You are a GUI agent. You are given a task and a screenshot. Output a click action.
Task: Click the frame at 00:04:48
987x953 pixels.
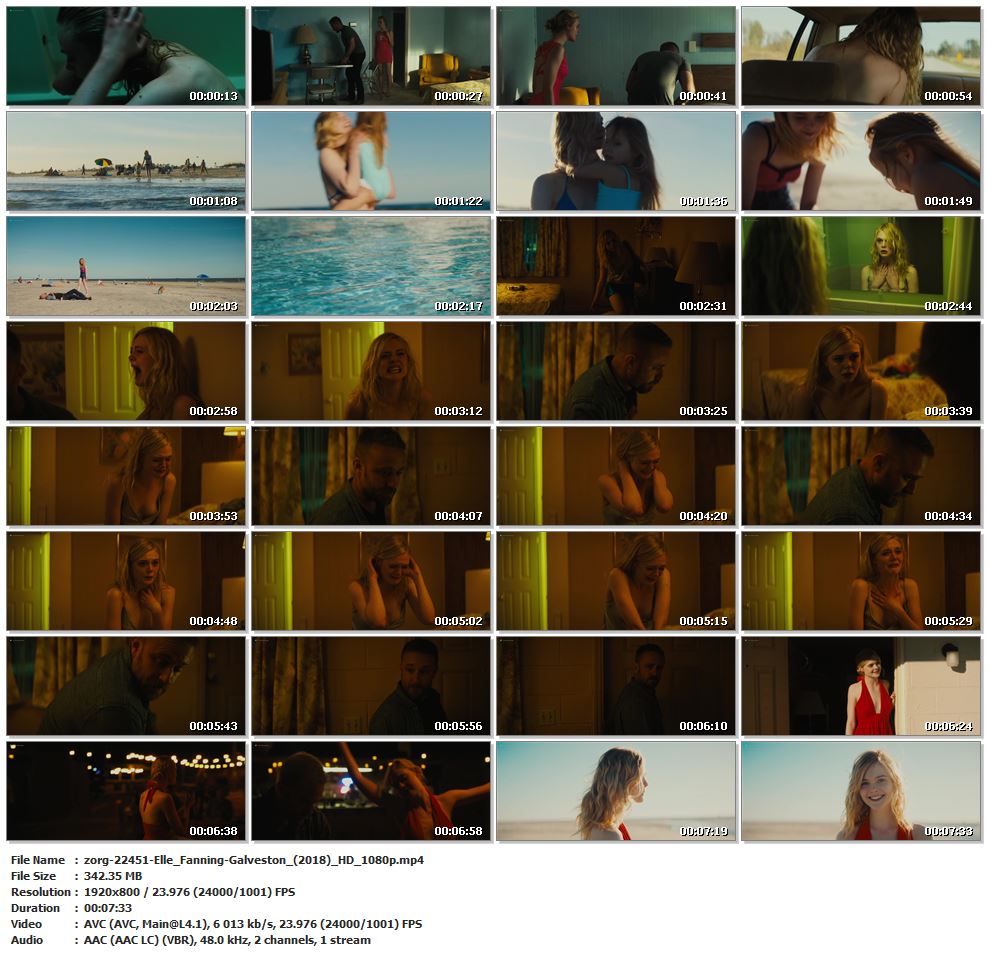(x=126, y=581)
